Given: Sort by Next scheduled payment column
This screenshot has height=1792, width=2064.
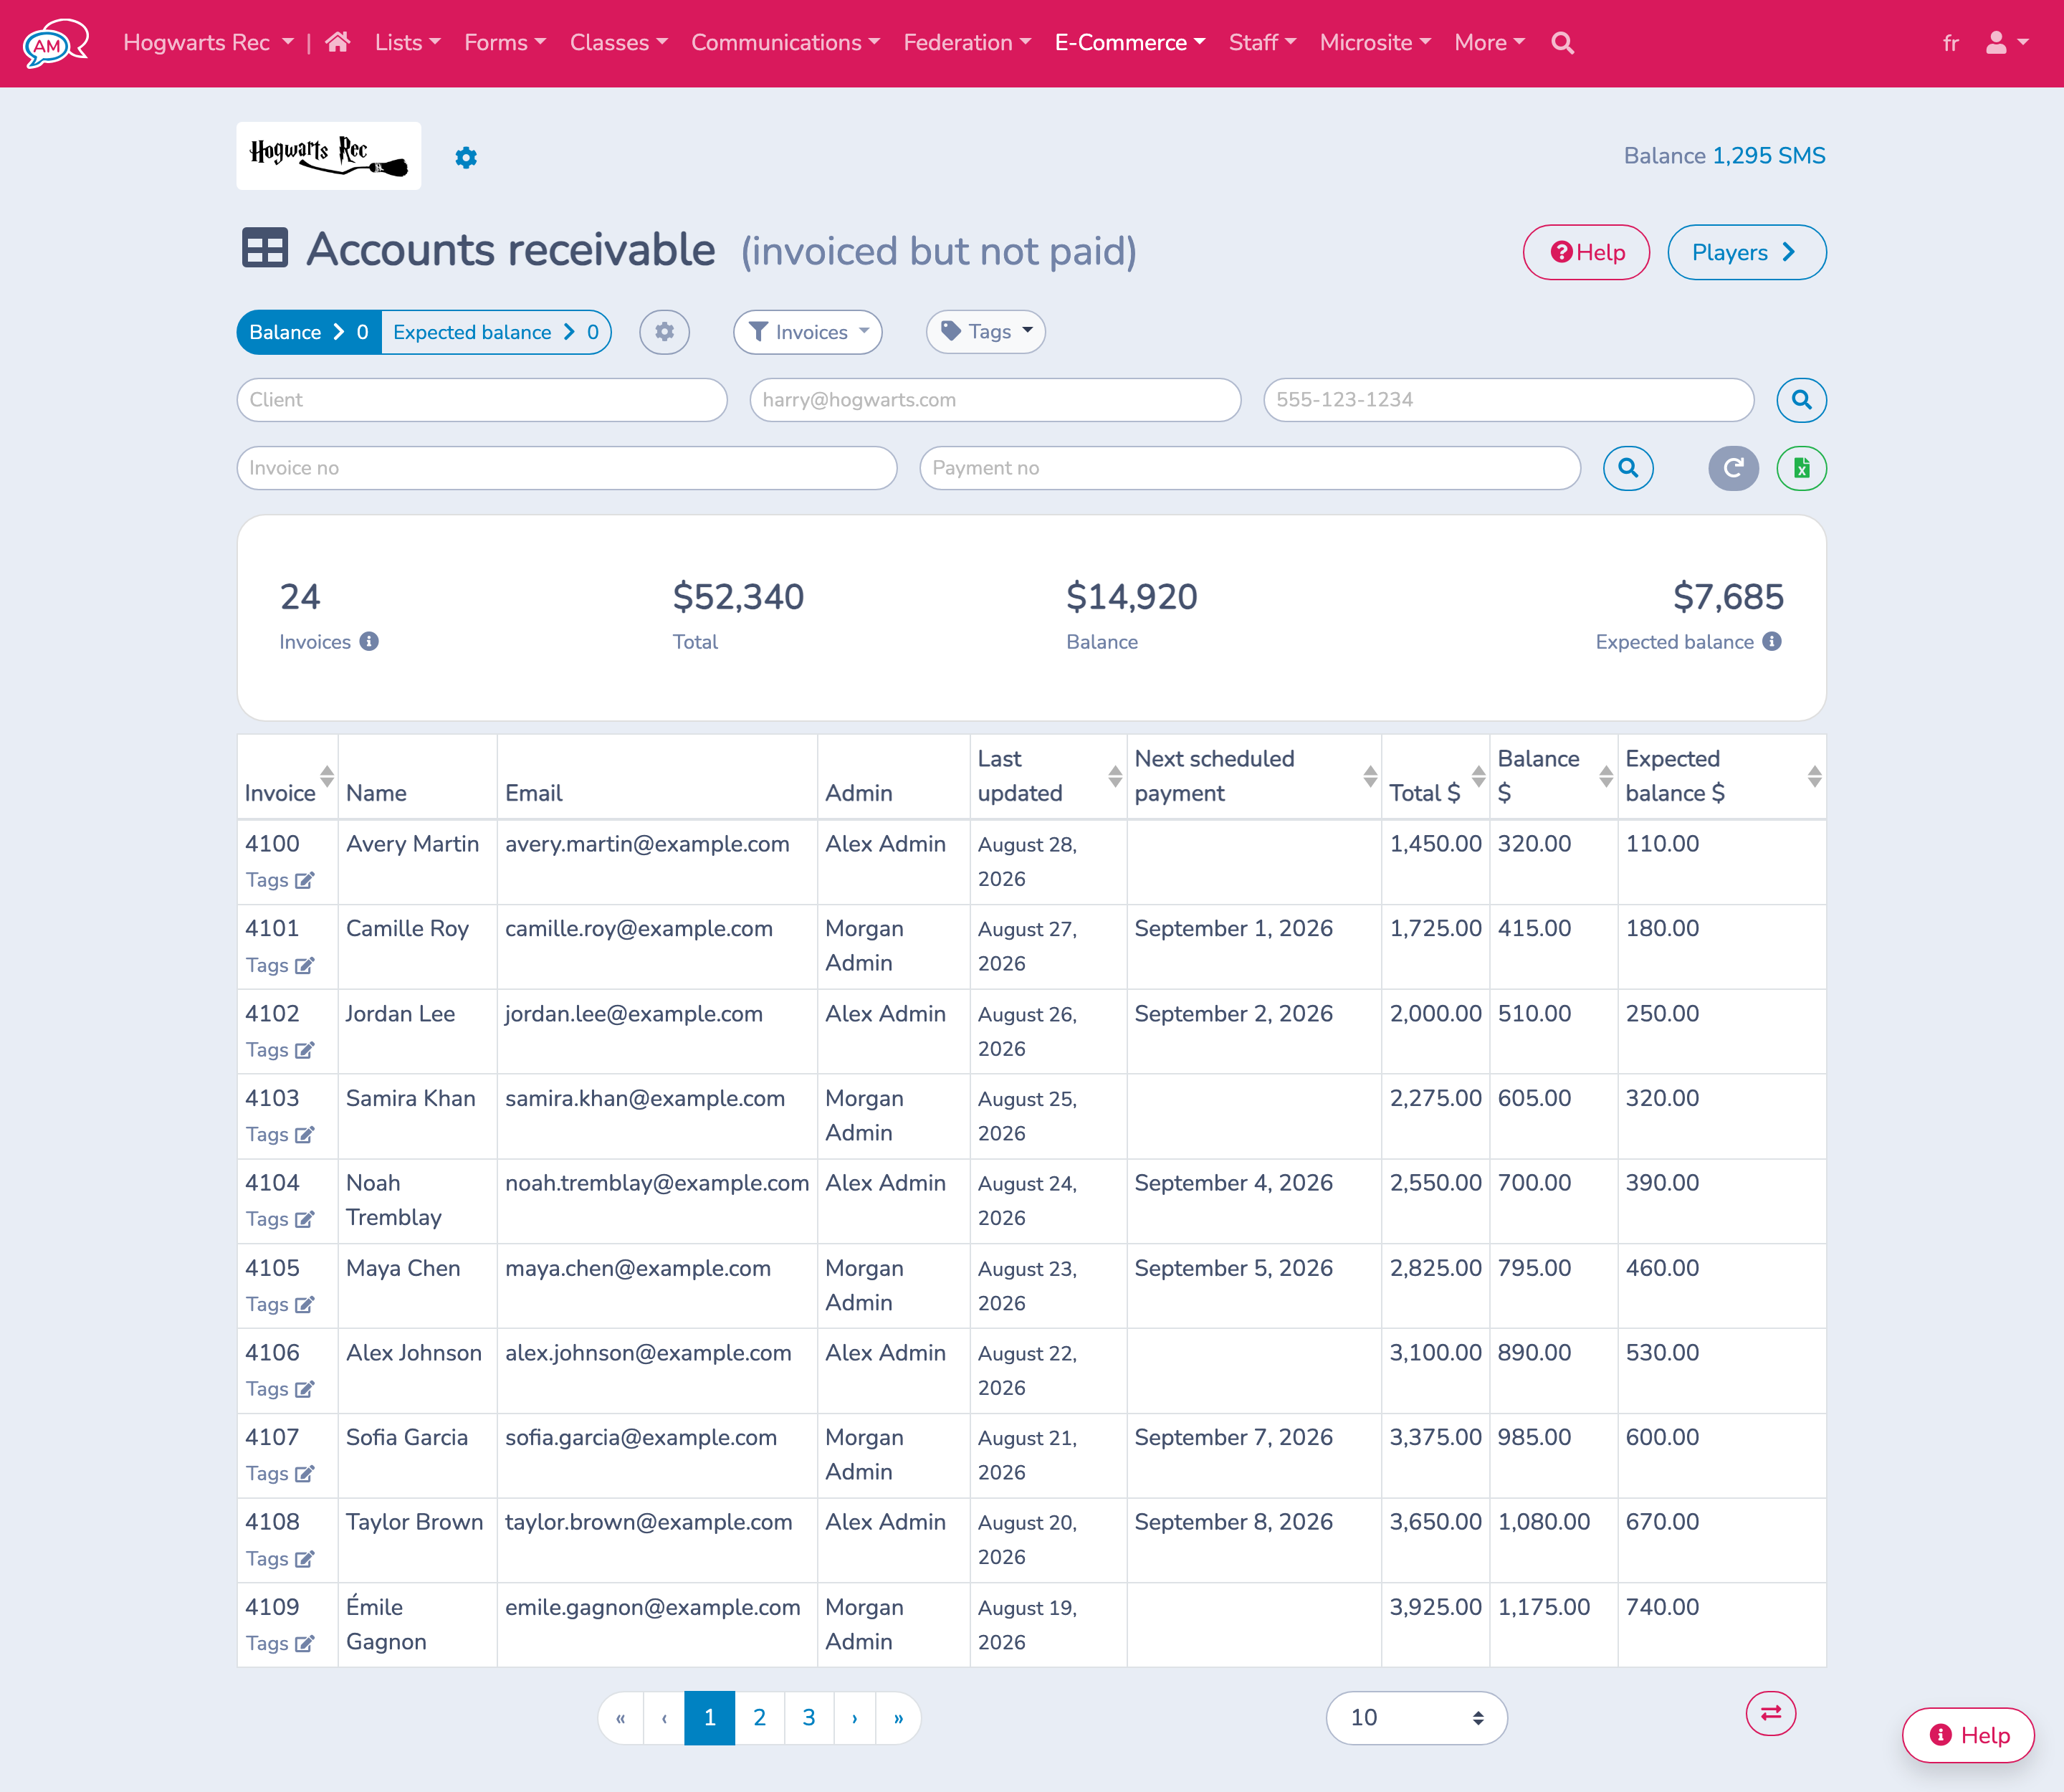Looking at the screenshot, I should coord(1370,776).
